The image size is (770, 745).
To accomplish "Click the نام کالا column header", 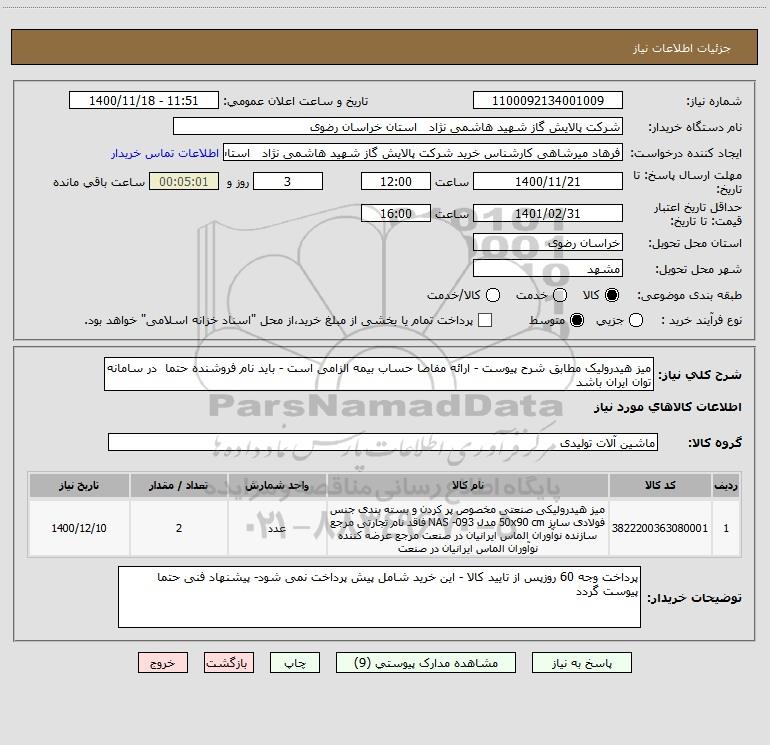I will point(468,485).
